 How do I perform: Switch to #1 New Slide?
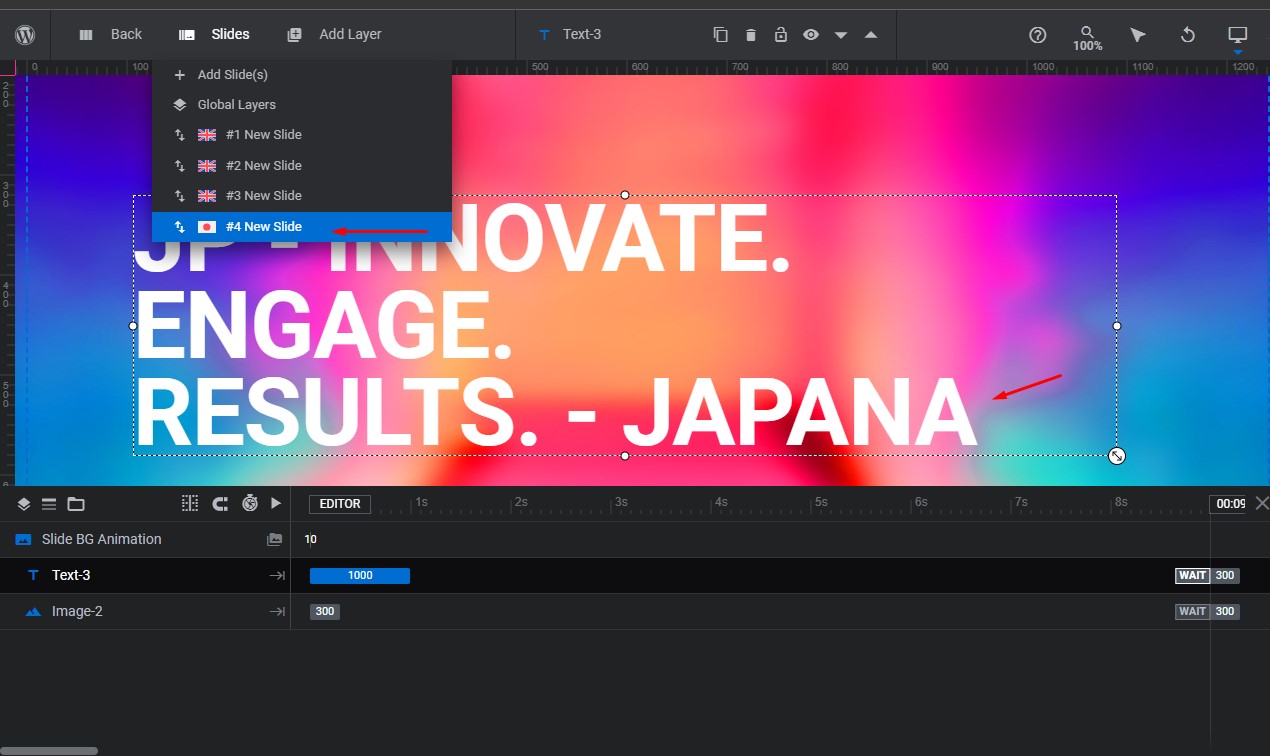click(x=302, y=135)
